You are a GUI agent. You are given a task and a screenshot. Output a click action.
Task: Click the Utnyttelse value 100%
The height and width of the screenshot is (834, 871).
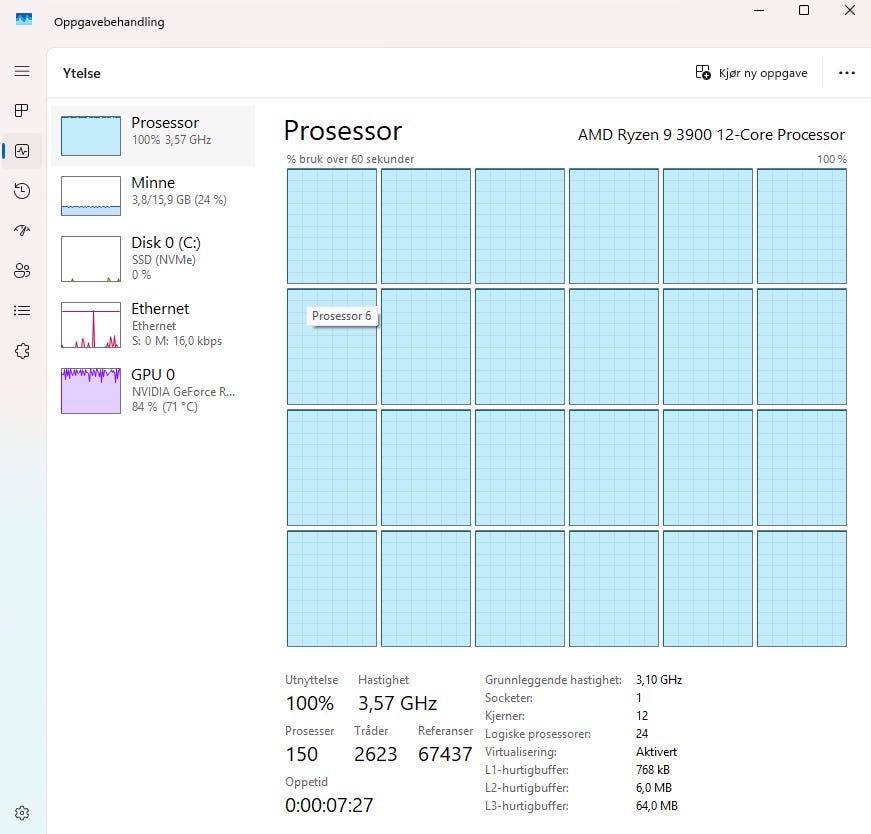[309, 703]
